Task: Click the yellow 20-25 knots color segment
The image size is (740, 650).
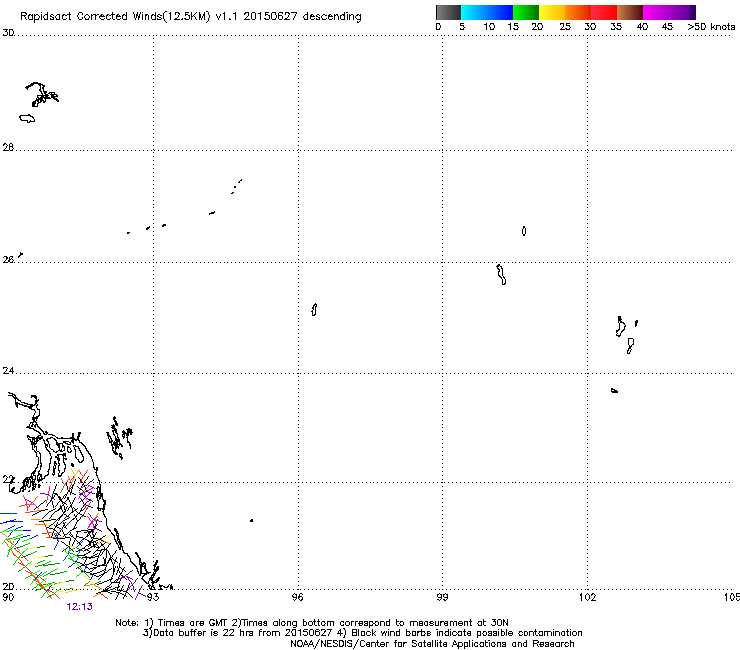Action: [552, 12]
